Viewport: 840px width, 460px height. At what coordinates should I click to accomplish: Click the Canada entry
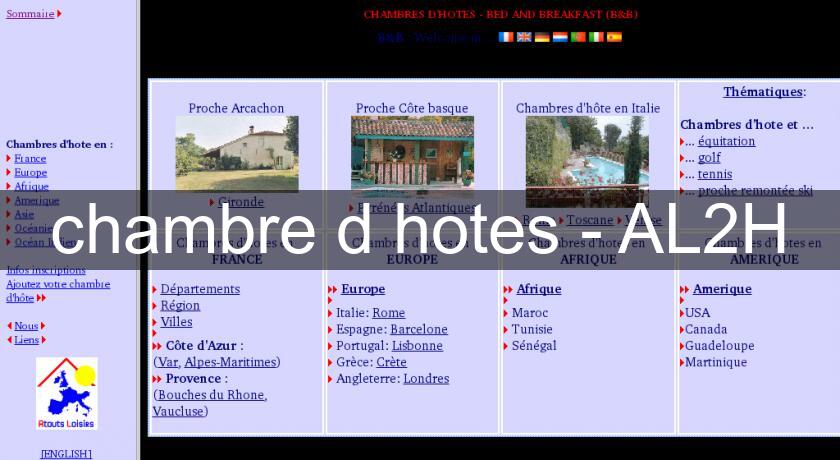(706, 329)
